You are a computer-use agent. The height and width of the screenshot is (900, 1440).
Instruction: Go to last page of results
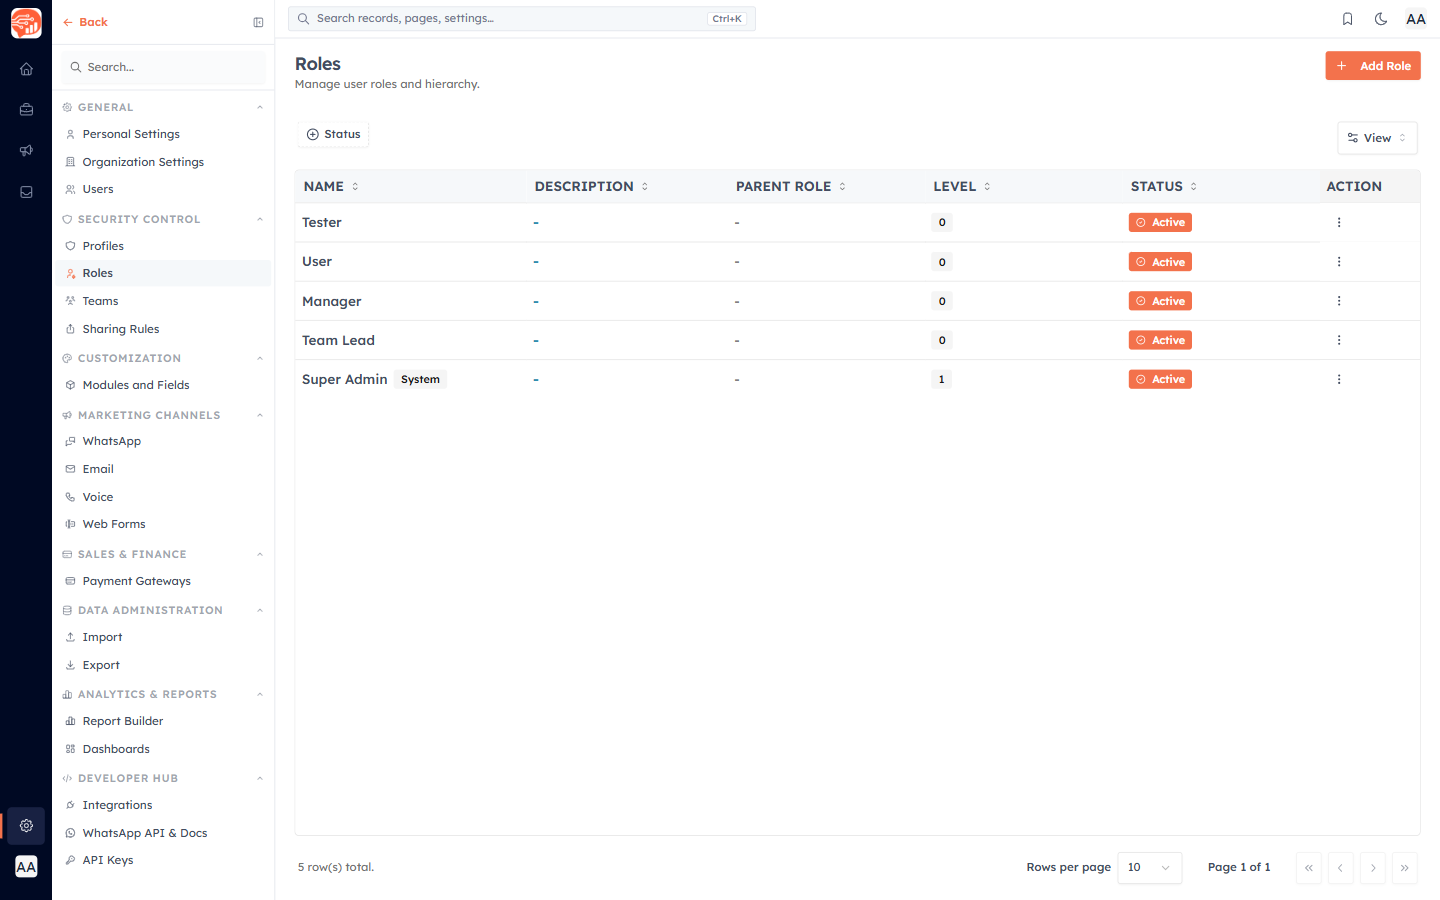pyautogui.click(x=1405, y=868)
